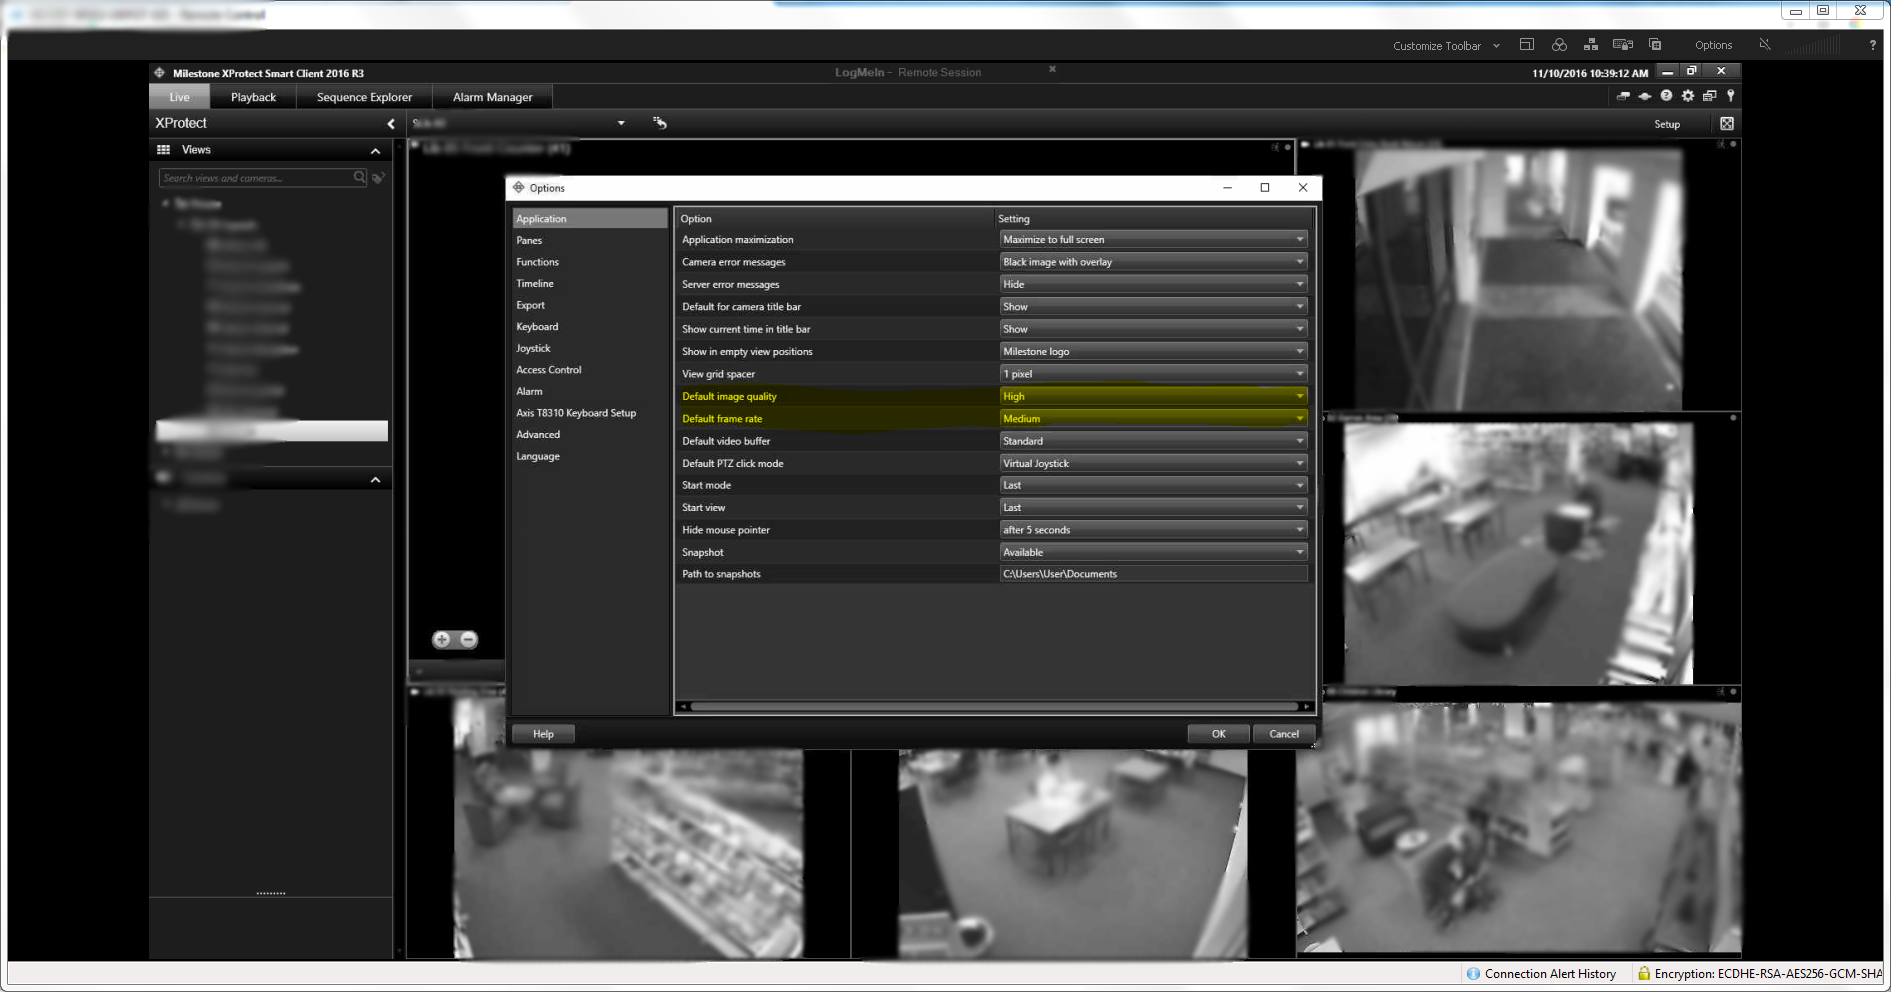Click the Views grid icon
The height and width of the screenshot is (992, 1891).
click(164, 150)
